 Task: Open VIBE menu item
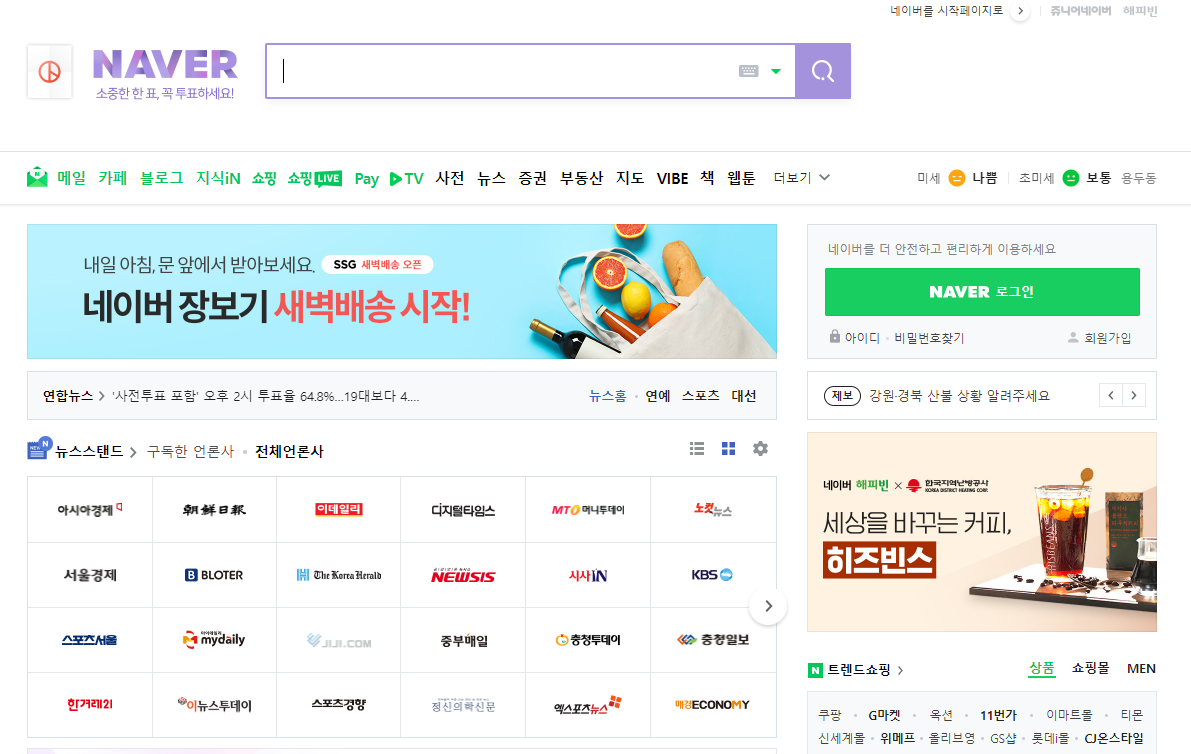(x=672, y=178)
